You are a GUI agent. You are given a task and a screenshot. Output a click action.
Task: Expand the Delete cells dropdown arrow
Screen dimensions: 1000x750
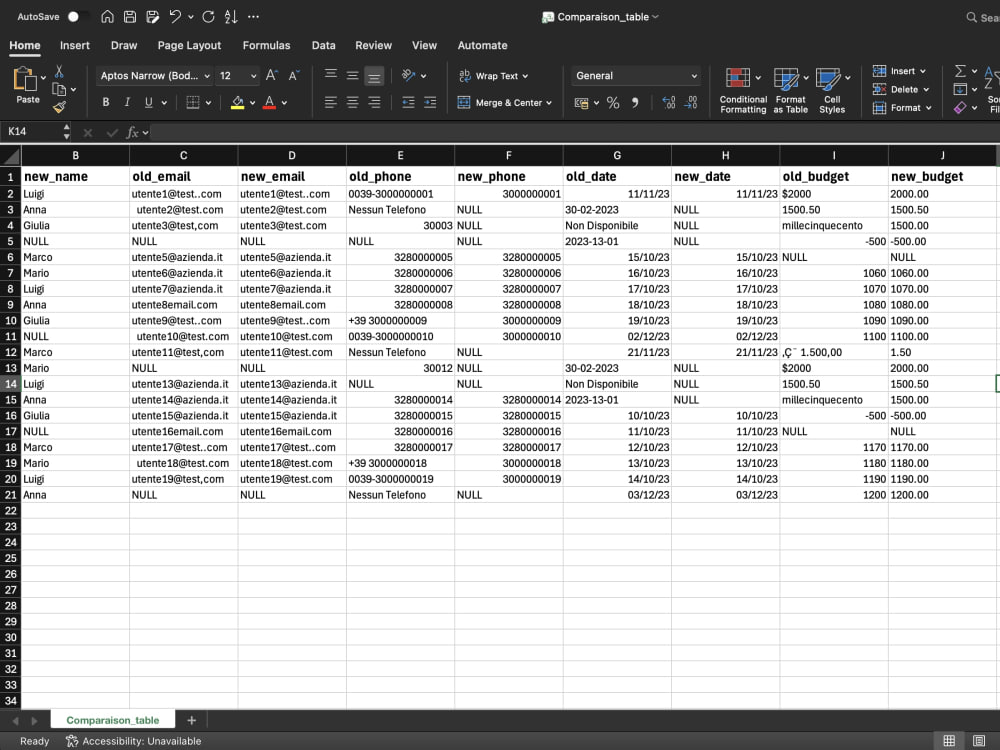pos(926,90)
